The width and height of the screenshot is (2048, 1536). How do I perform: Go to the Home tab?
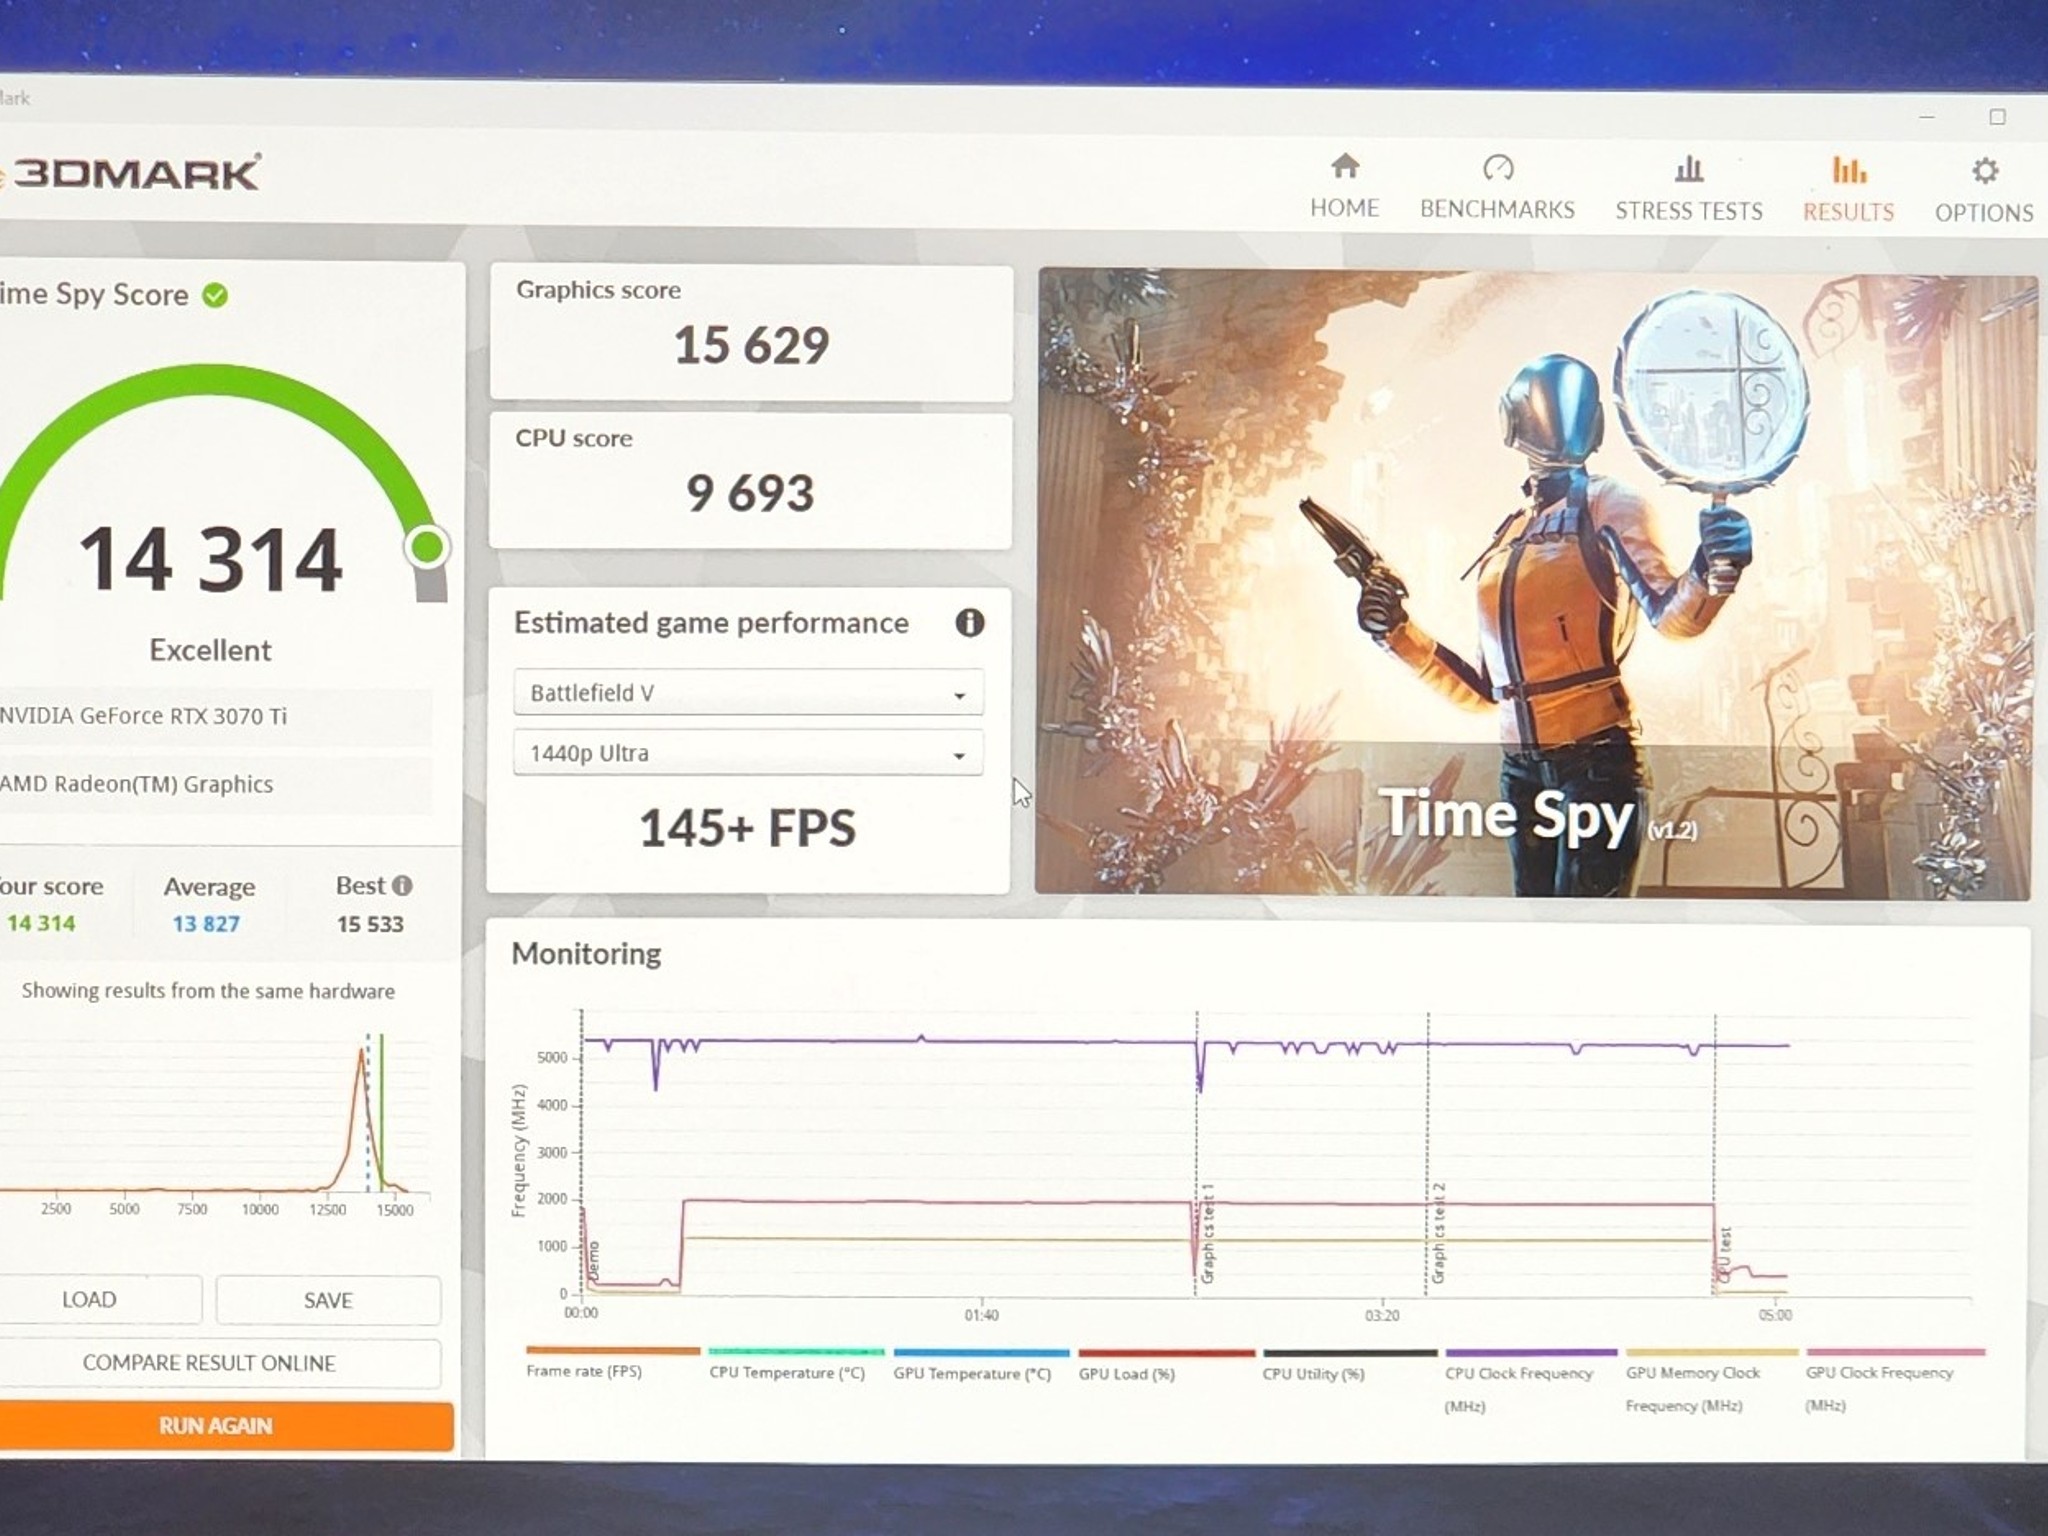pos(1344,187)
